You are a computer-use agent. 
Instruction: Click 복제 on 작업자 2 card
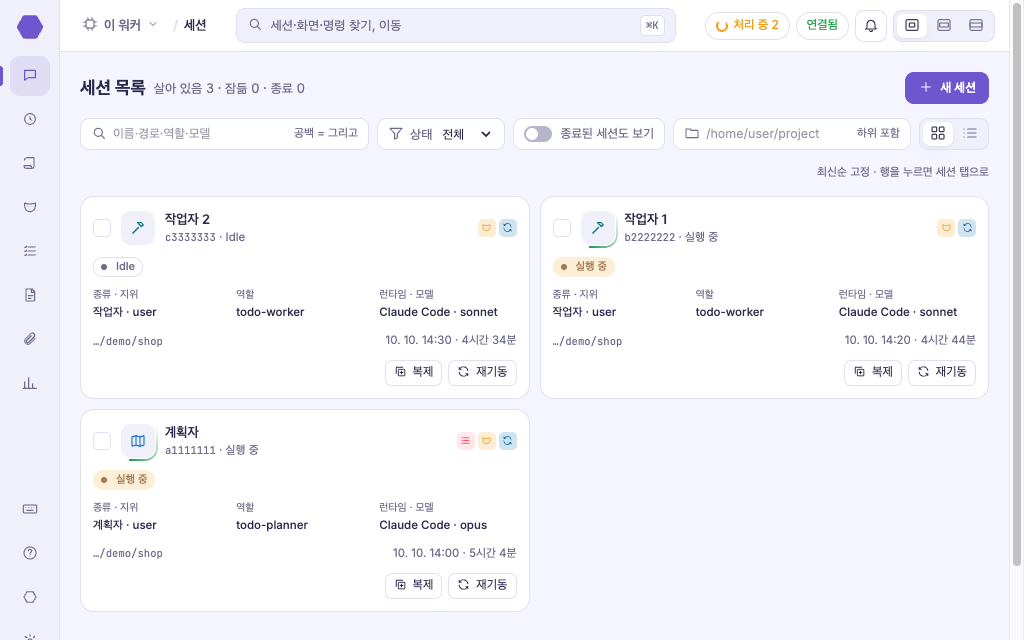click(413, 372)
